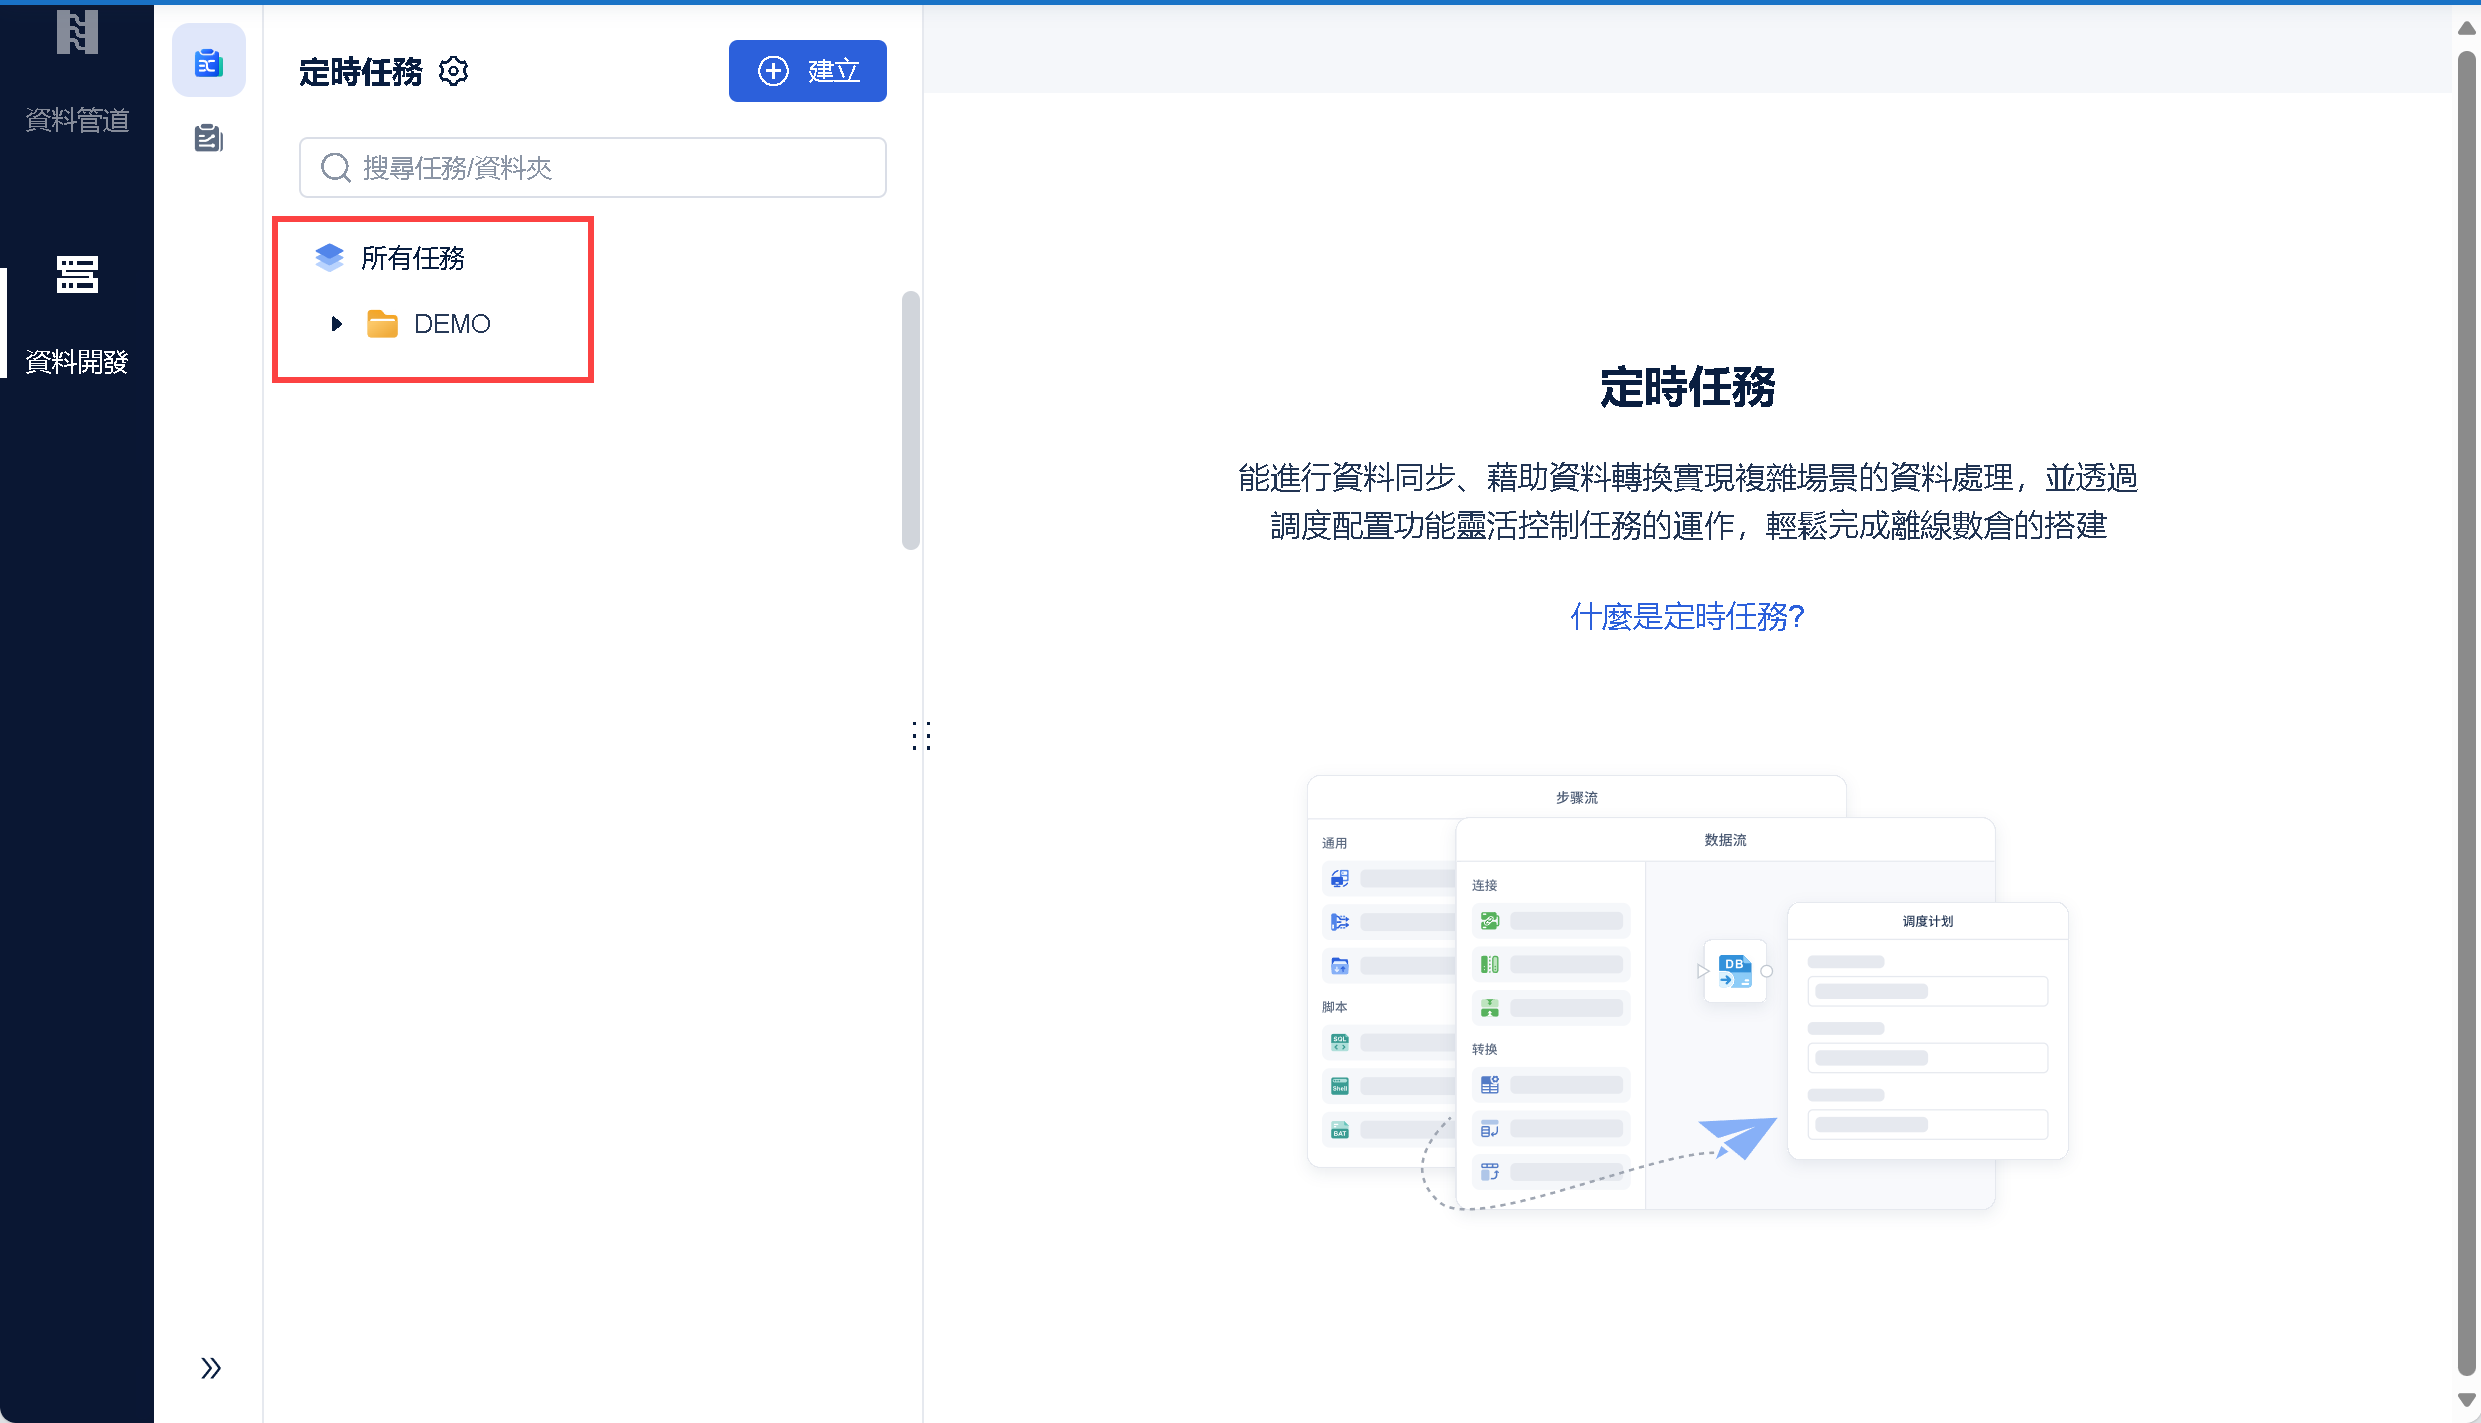Click the layers icon for 所有任務
The height and width of the screenshot is (1423, 2481).
329,258
